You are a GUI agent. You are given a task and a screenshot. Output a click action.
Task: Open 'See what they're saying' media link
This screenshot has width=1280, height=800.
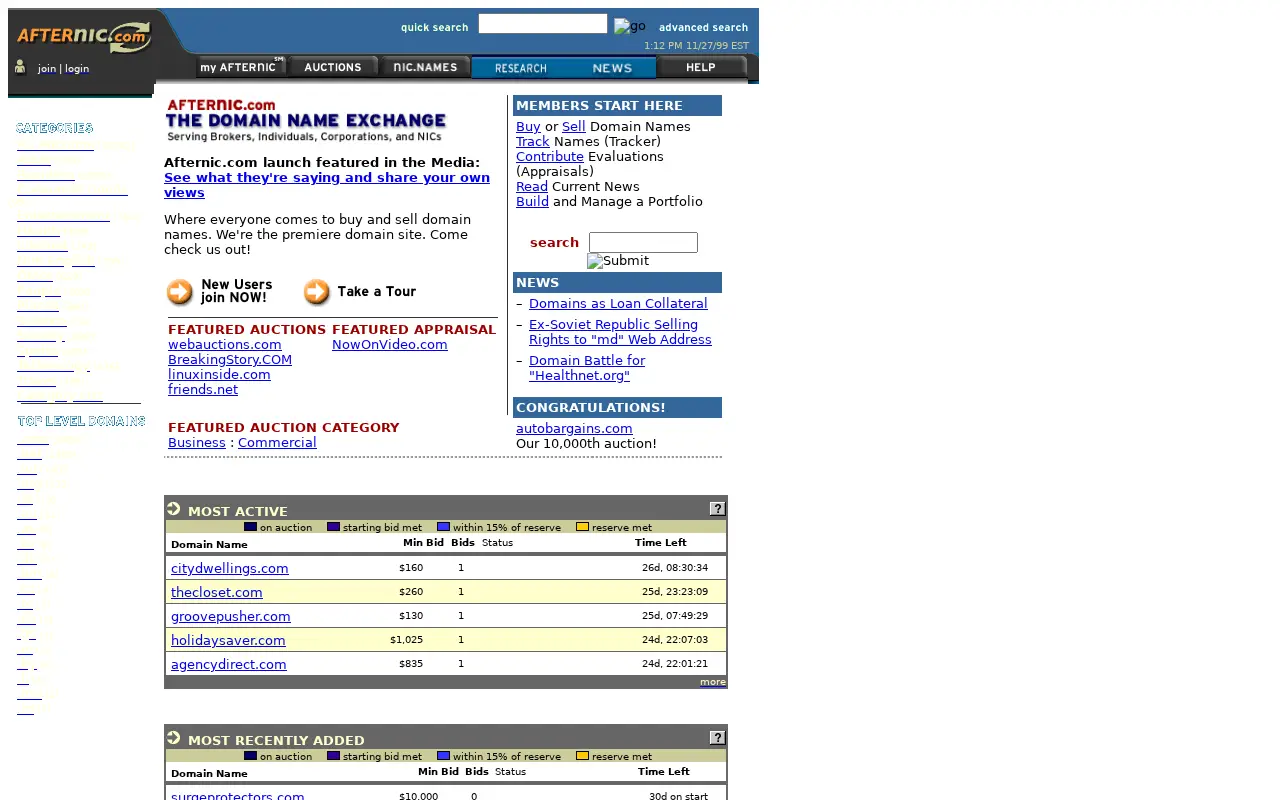pyautogui.click(x=327, y=185)
